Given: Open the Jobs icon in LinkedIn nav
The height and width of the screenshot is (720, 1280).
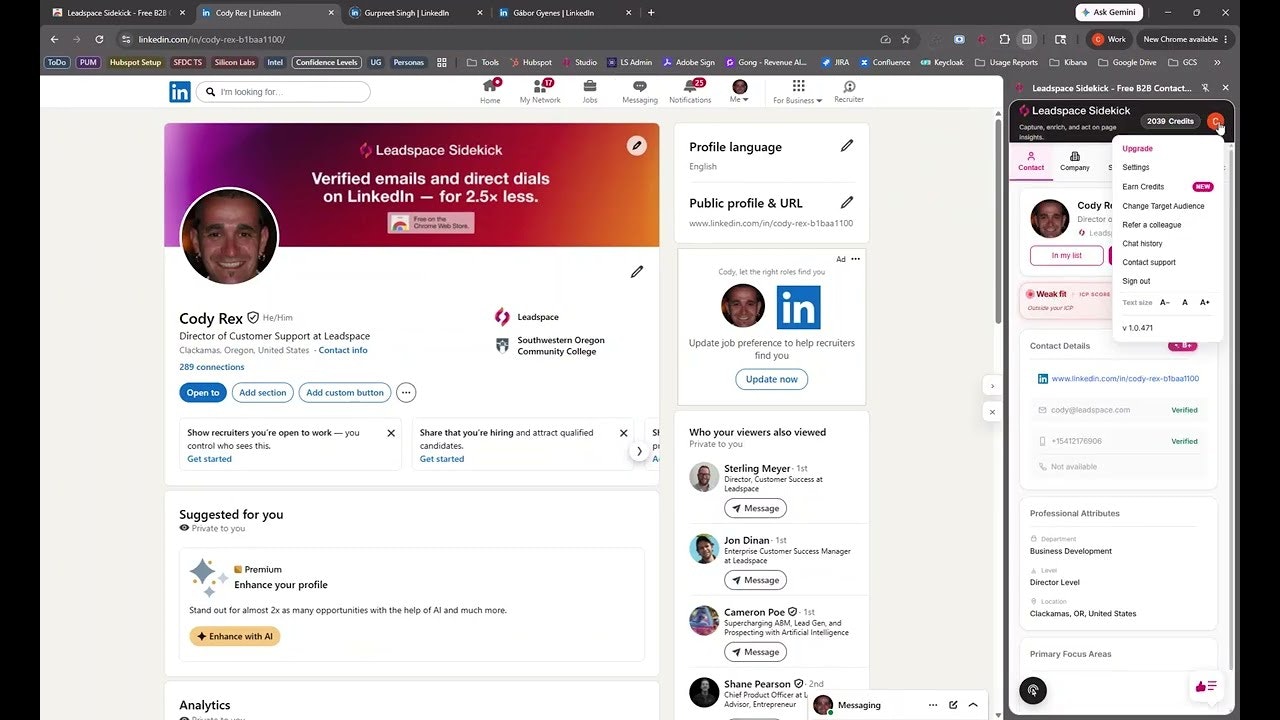Looking at the screenshot, I should [590, 91].
